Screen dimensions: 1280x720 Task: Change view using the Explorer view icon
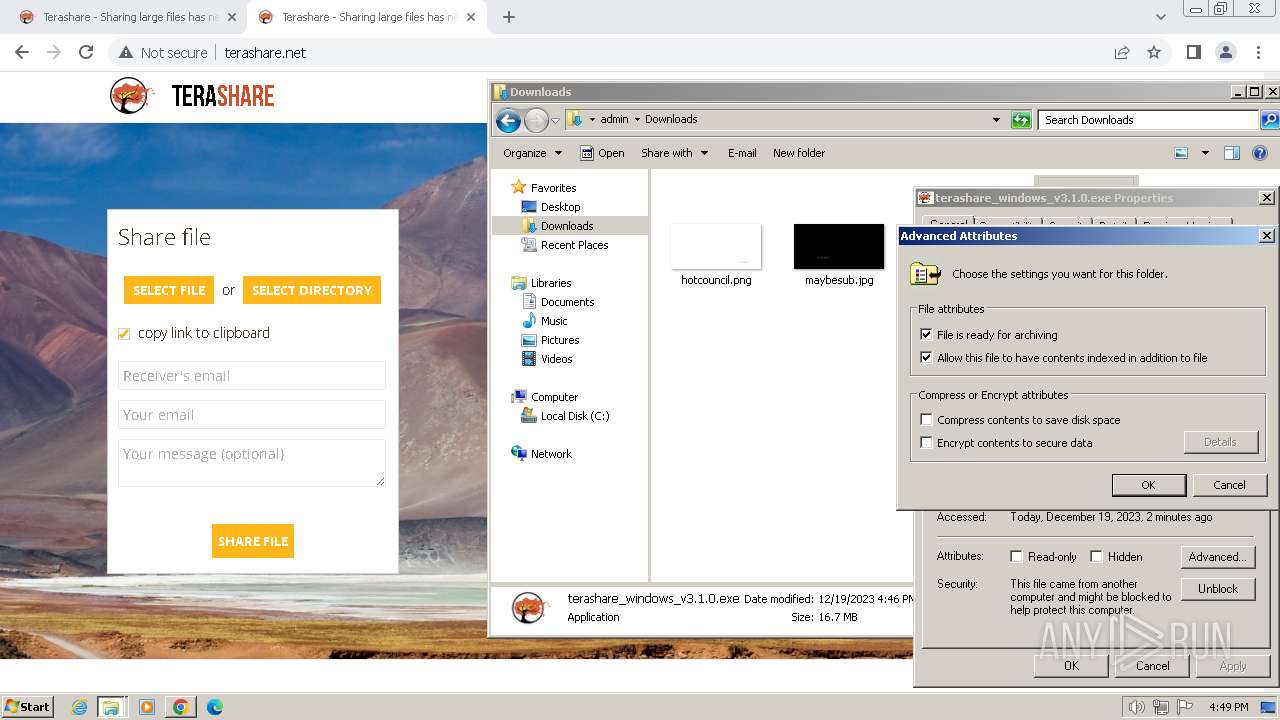(1181, 153)
